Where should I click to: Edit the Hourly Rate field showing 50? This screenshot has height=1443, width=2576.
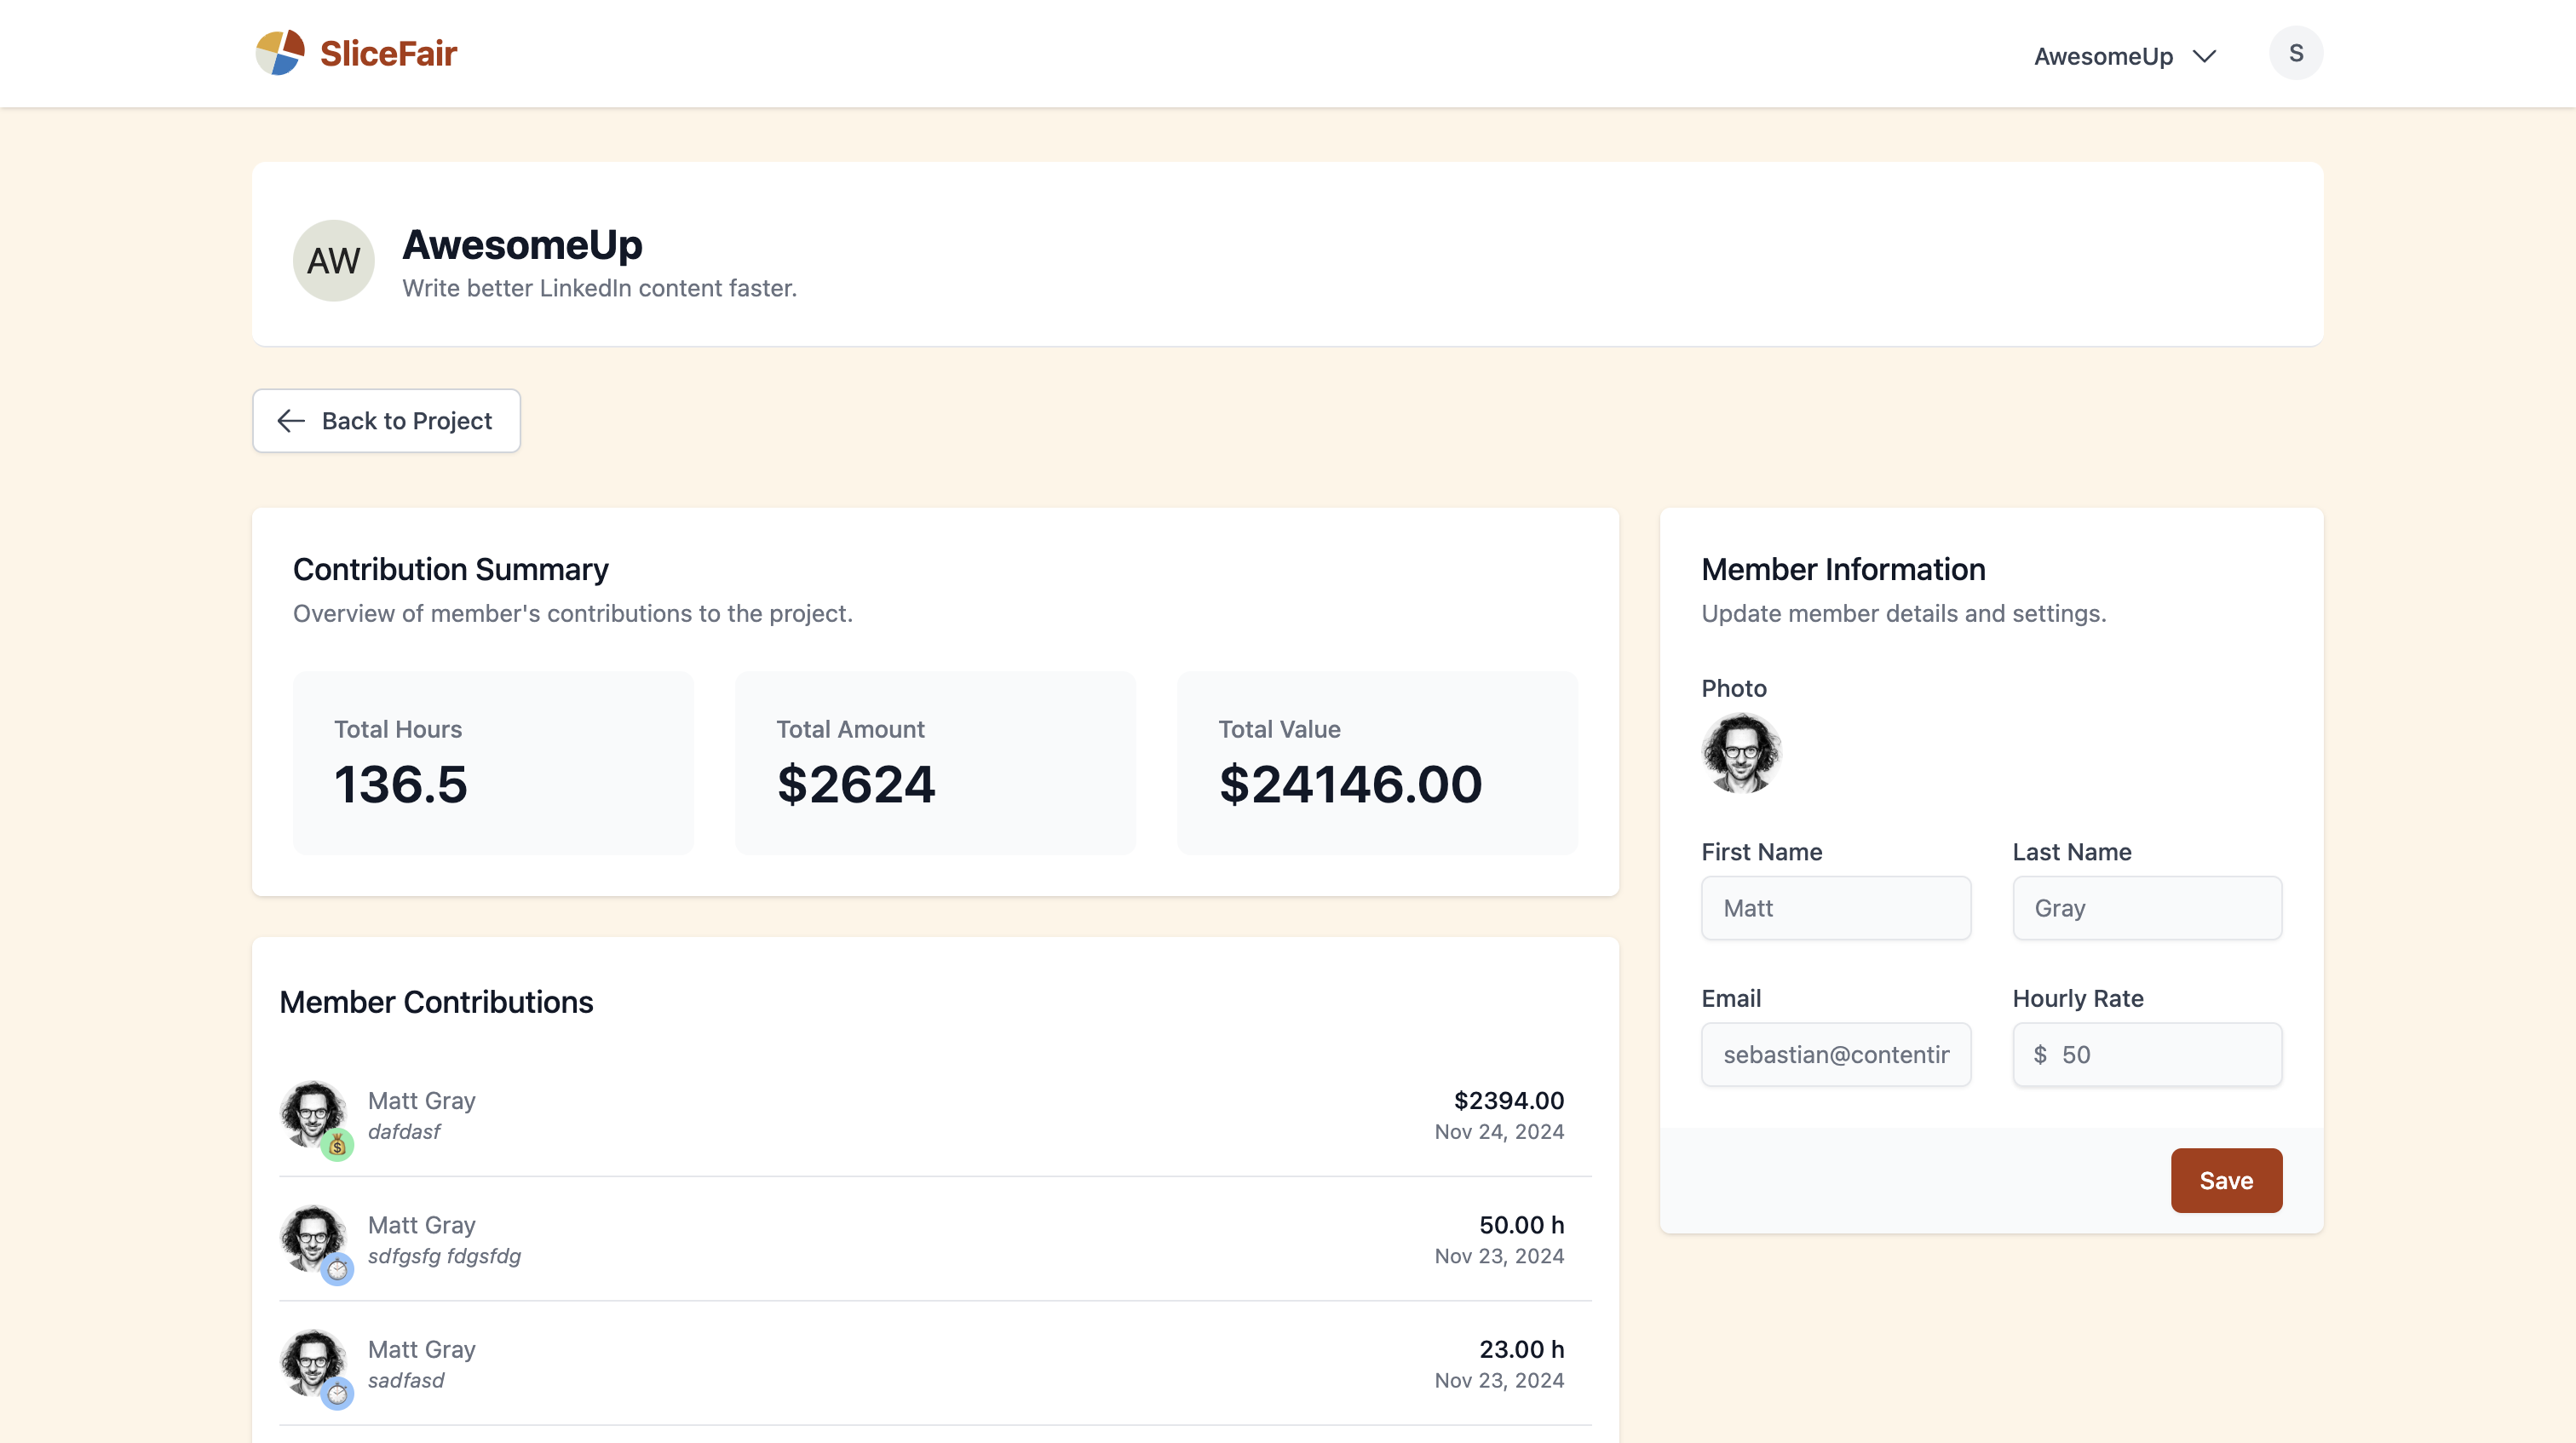pos(2160,1054)
